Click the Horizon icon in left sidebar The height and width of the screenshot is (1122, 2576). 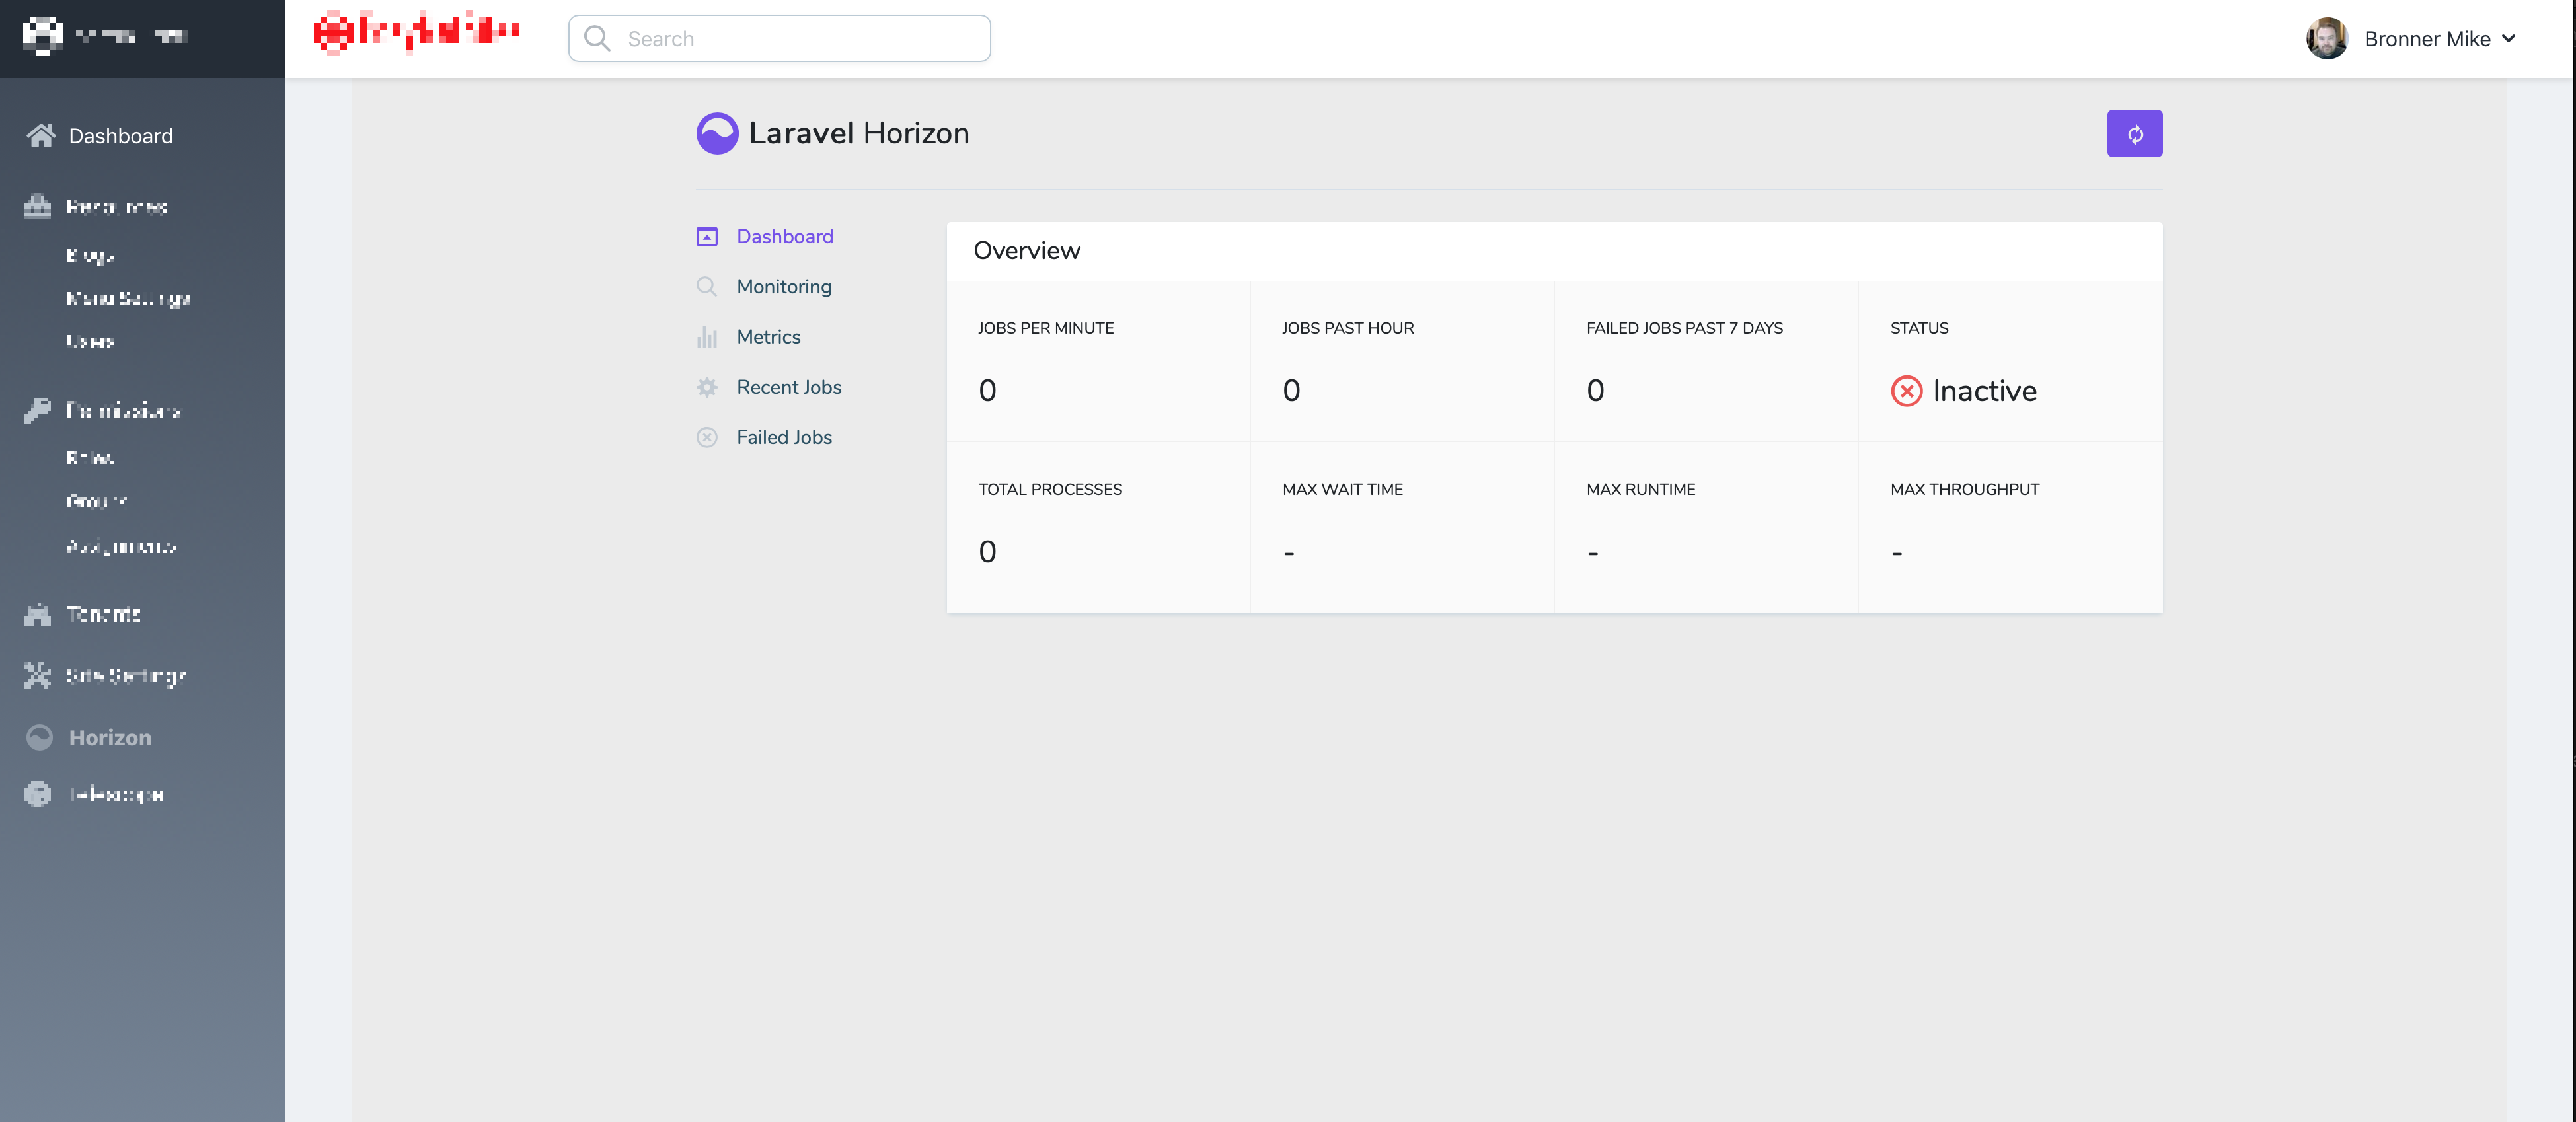pyautogui.click(x=39, y=738)
